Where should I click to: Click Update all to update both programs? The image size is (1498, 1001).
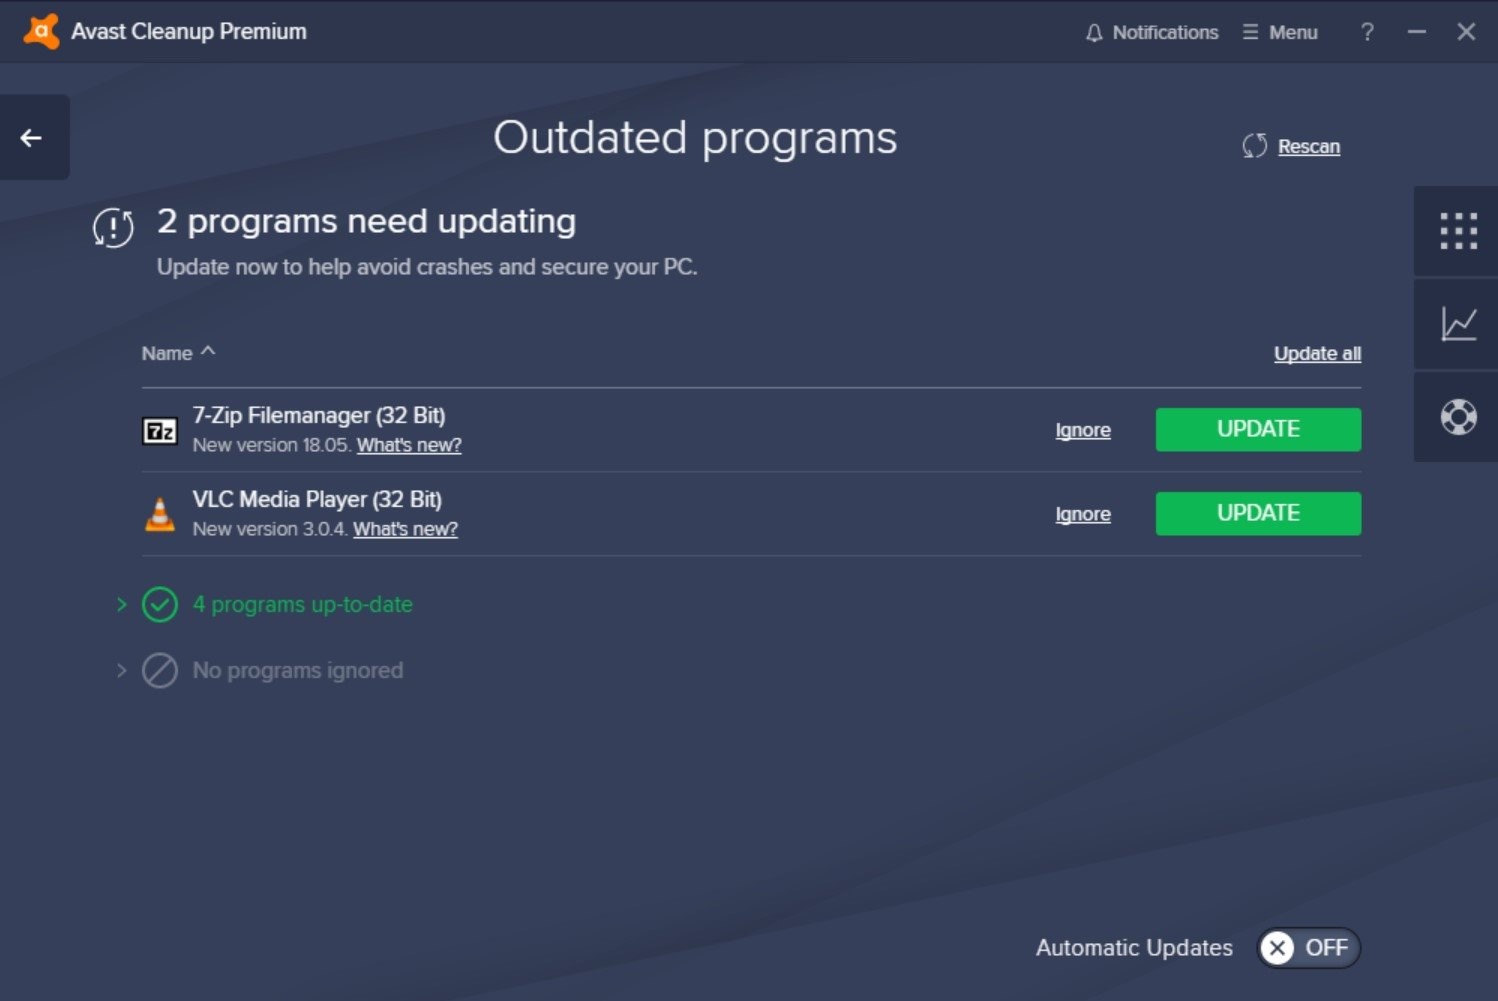click(x=1317, y=352)
